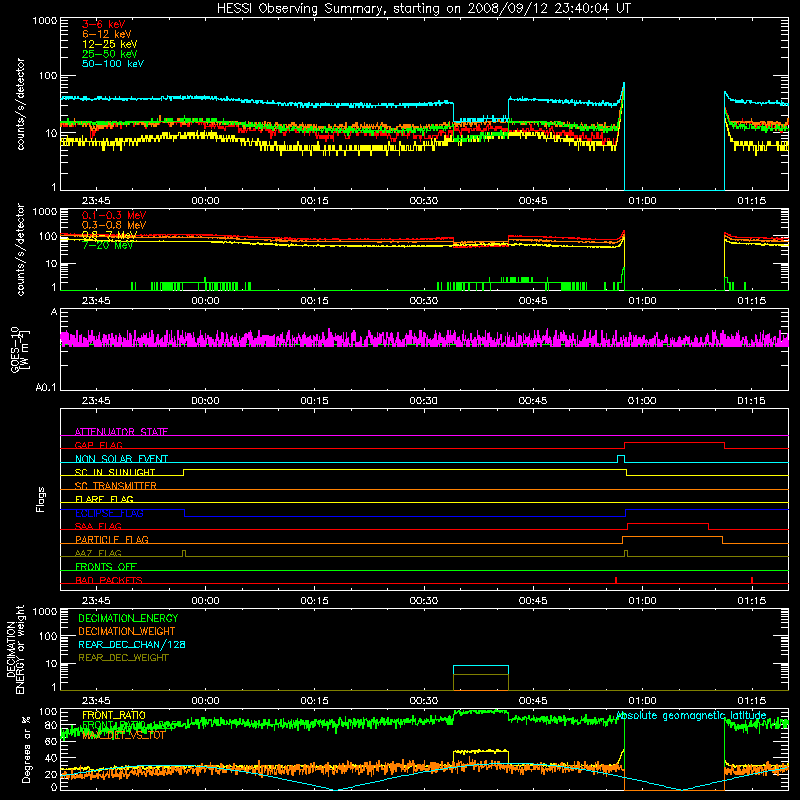Screen dimensions: 800x800
Task: Select the PARTICLE_FLAG label
Action: click(112, 539)
